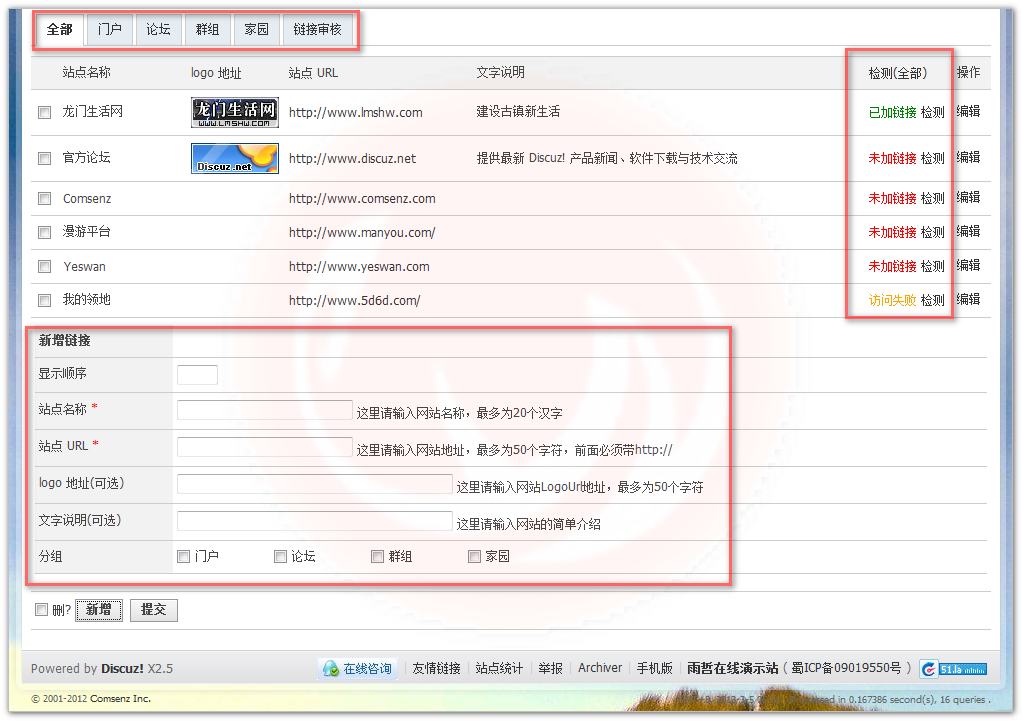Enable the 群组 group checkbox
Image resolution: width=1022 pixels, height=721 pixels.
(377, 556)
